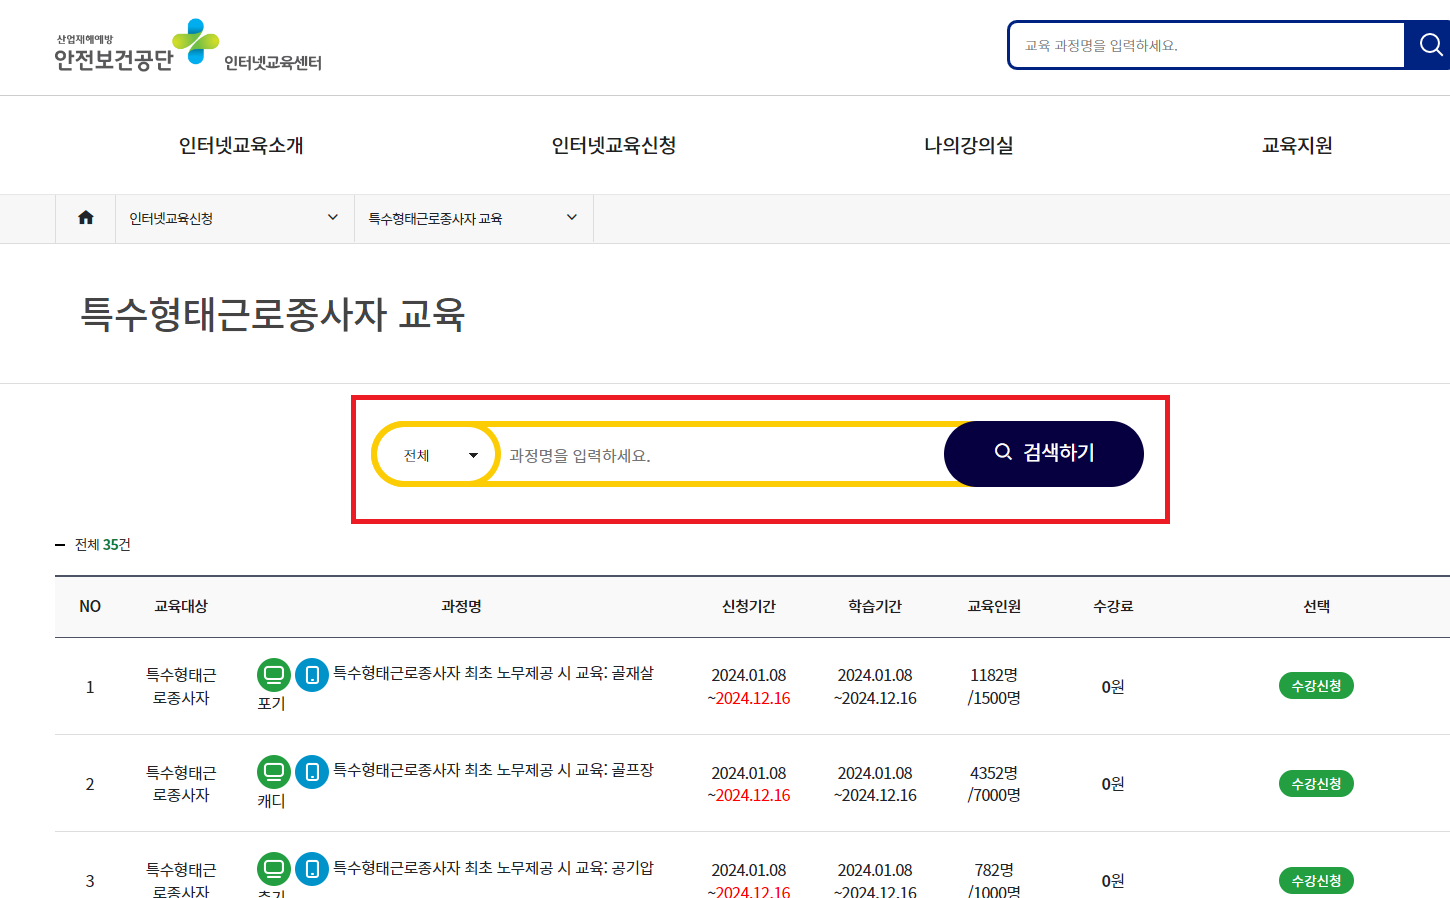Click the top-right 교육 과정명 search box

(1200, 45)
